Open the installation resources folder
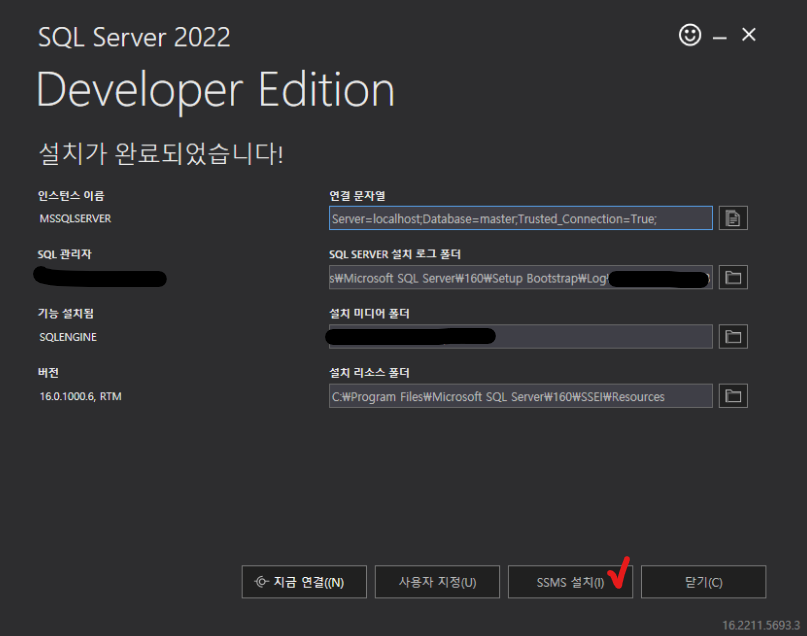Viewport: 807px width, 636px height. pos(733,396)
